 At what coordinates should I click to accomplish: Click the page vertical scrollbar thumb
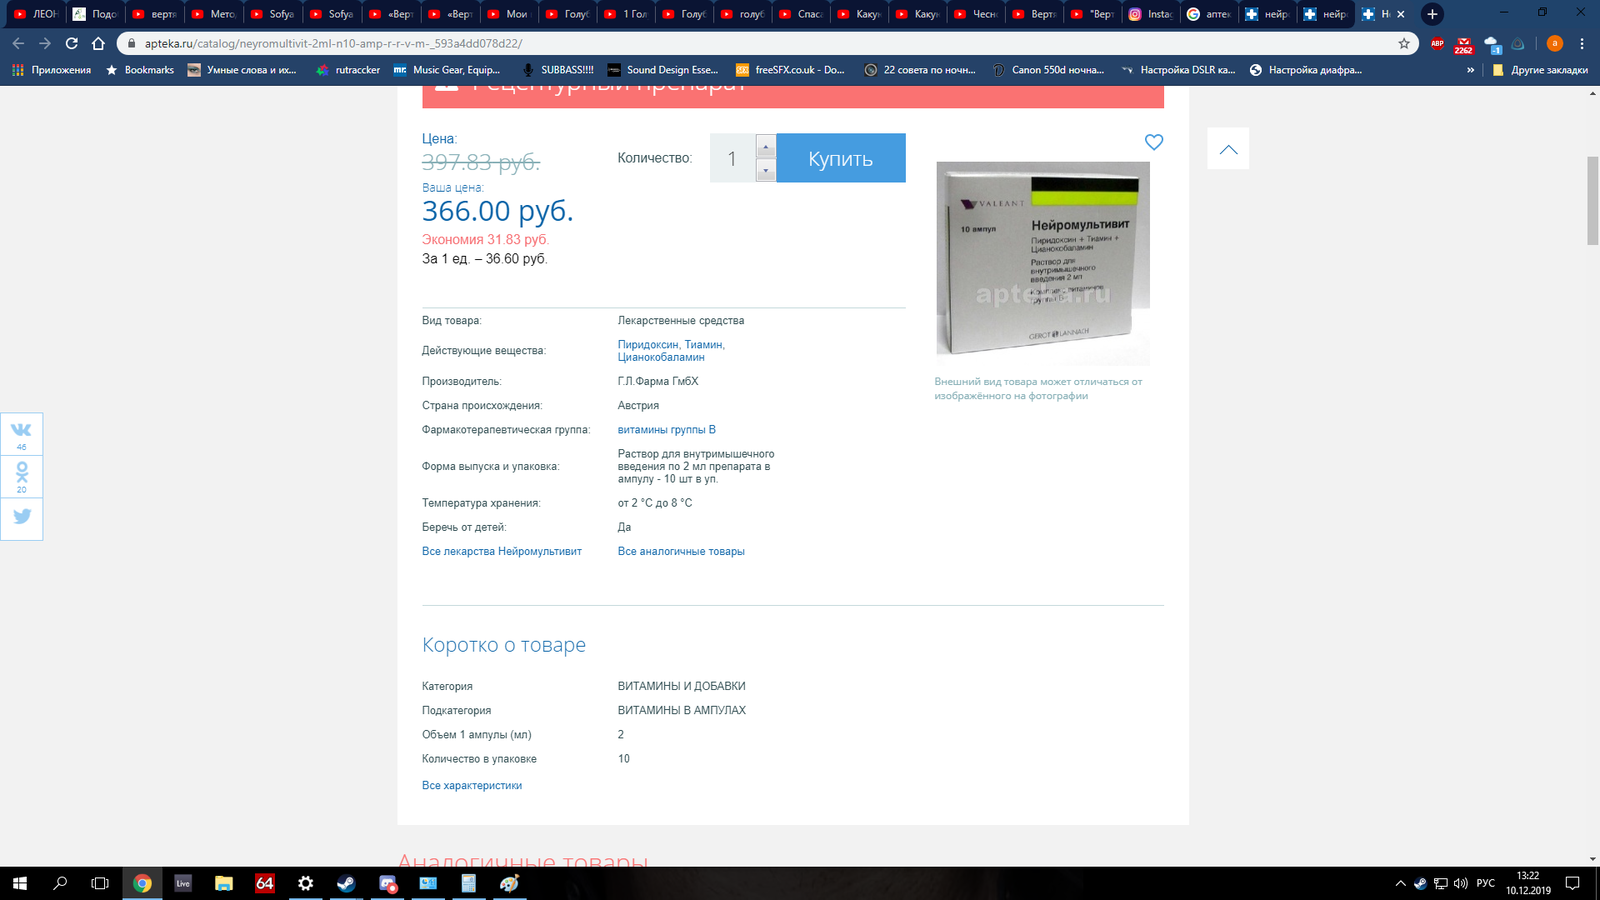click(1593, 200)
